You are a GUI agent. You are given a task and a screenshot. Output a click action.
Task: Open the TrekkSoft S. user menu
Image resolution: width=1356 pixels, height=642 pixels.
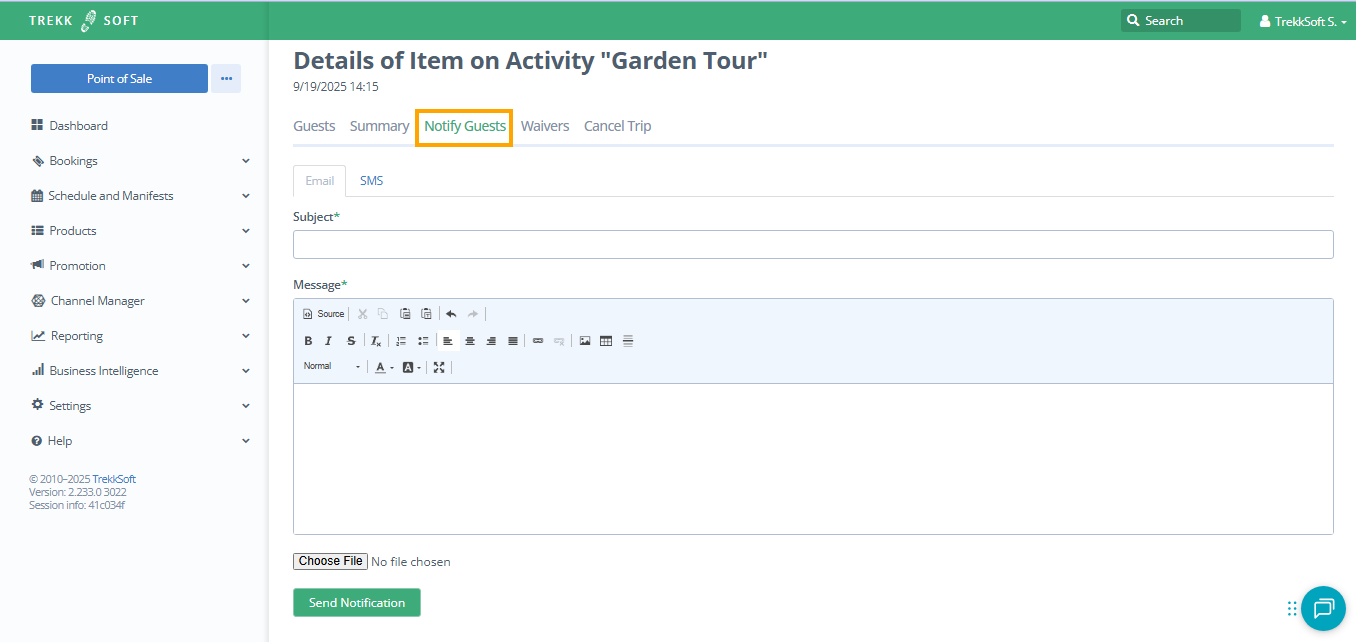tap(1303, 21)
